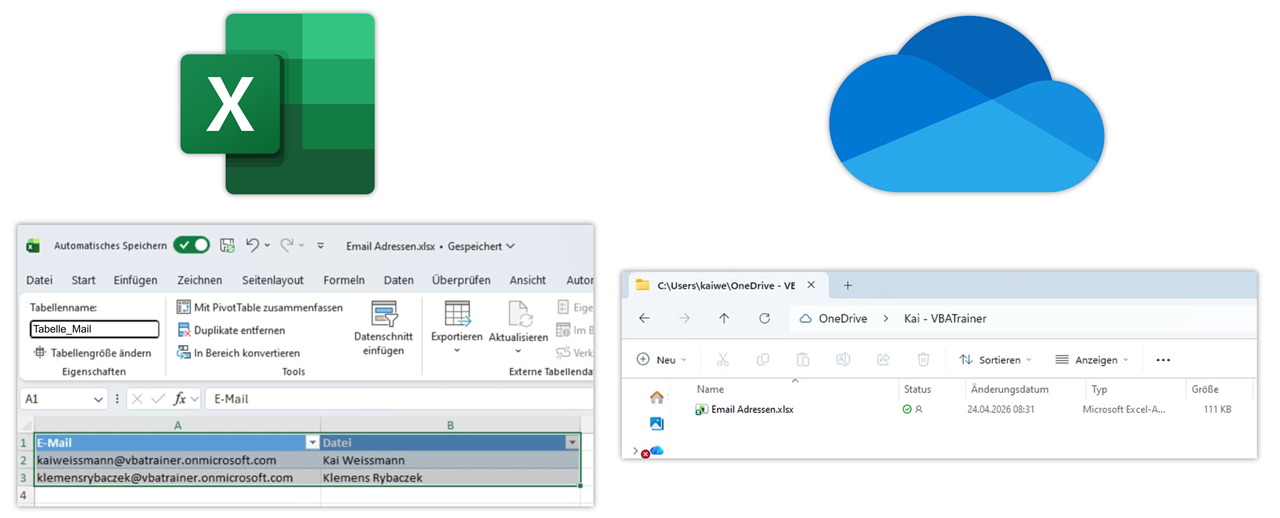Click the select-all corner of the sheet
1280x518 pixels.
point(26,425)
